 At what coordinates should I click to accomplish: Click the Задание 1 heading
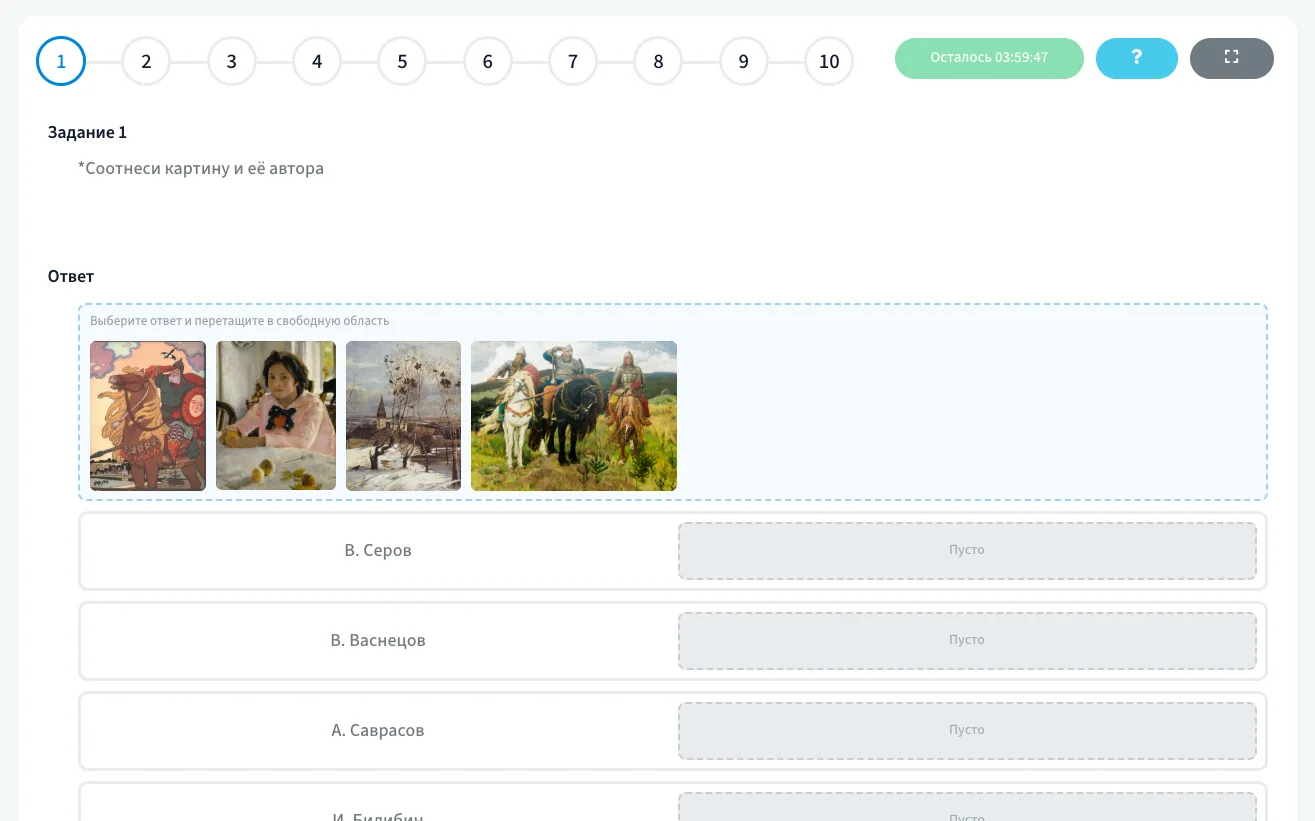click(x=88, y=132)
